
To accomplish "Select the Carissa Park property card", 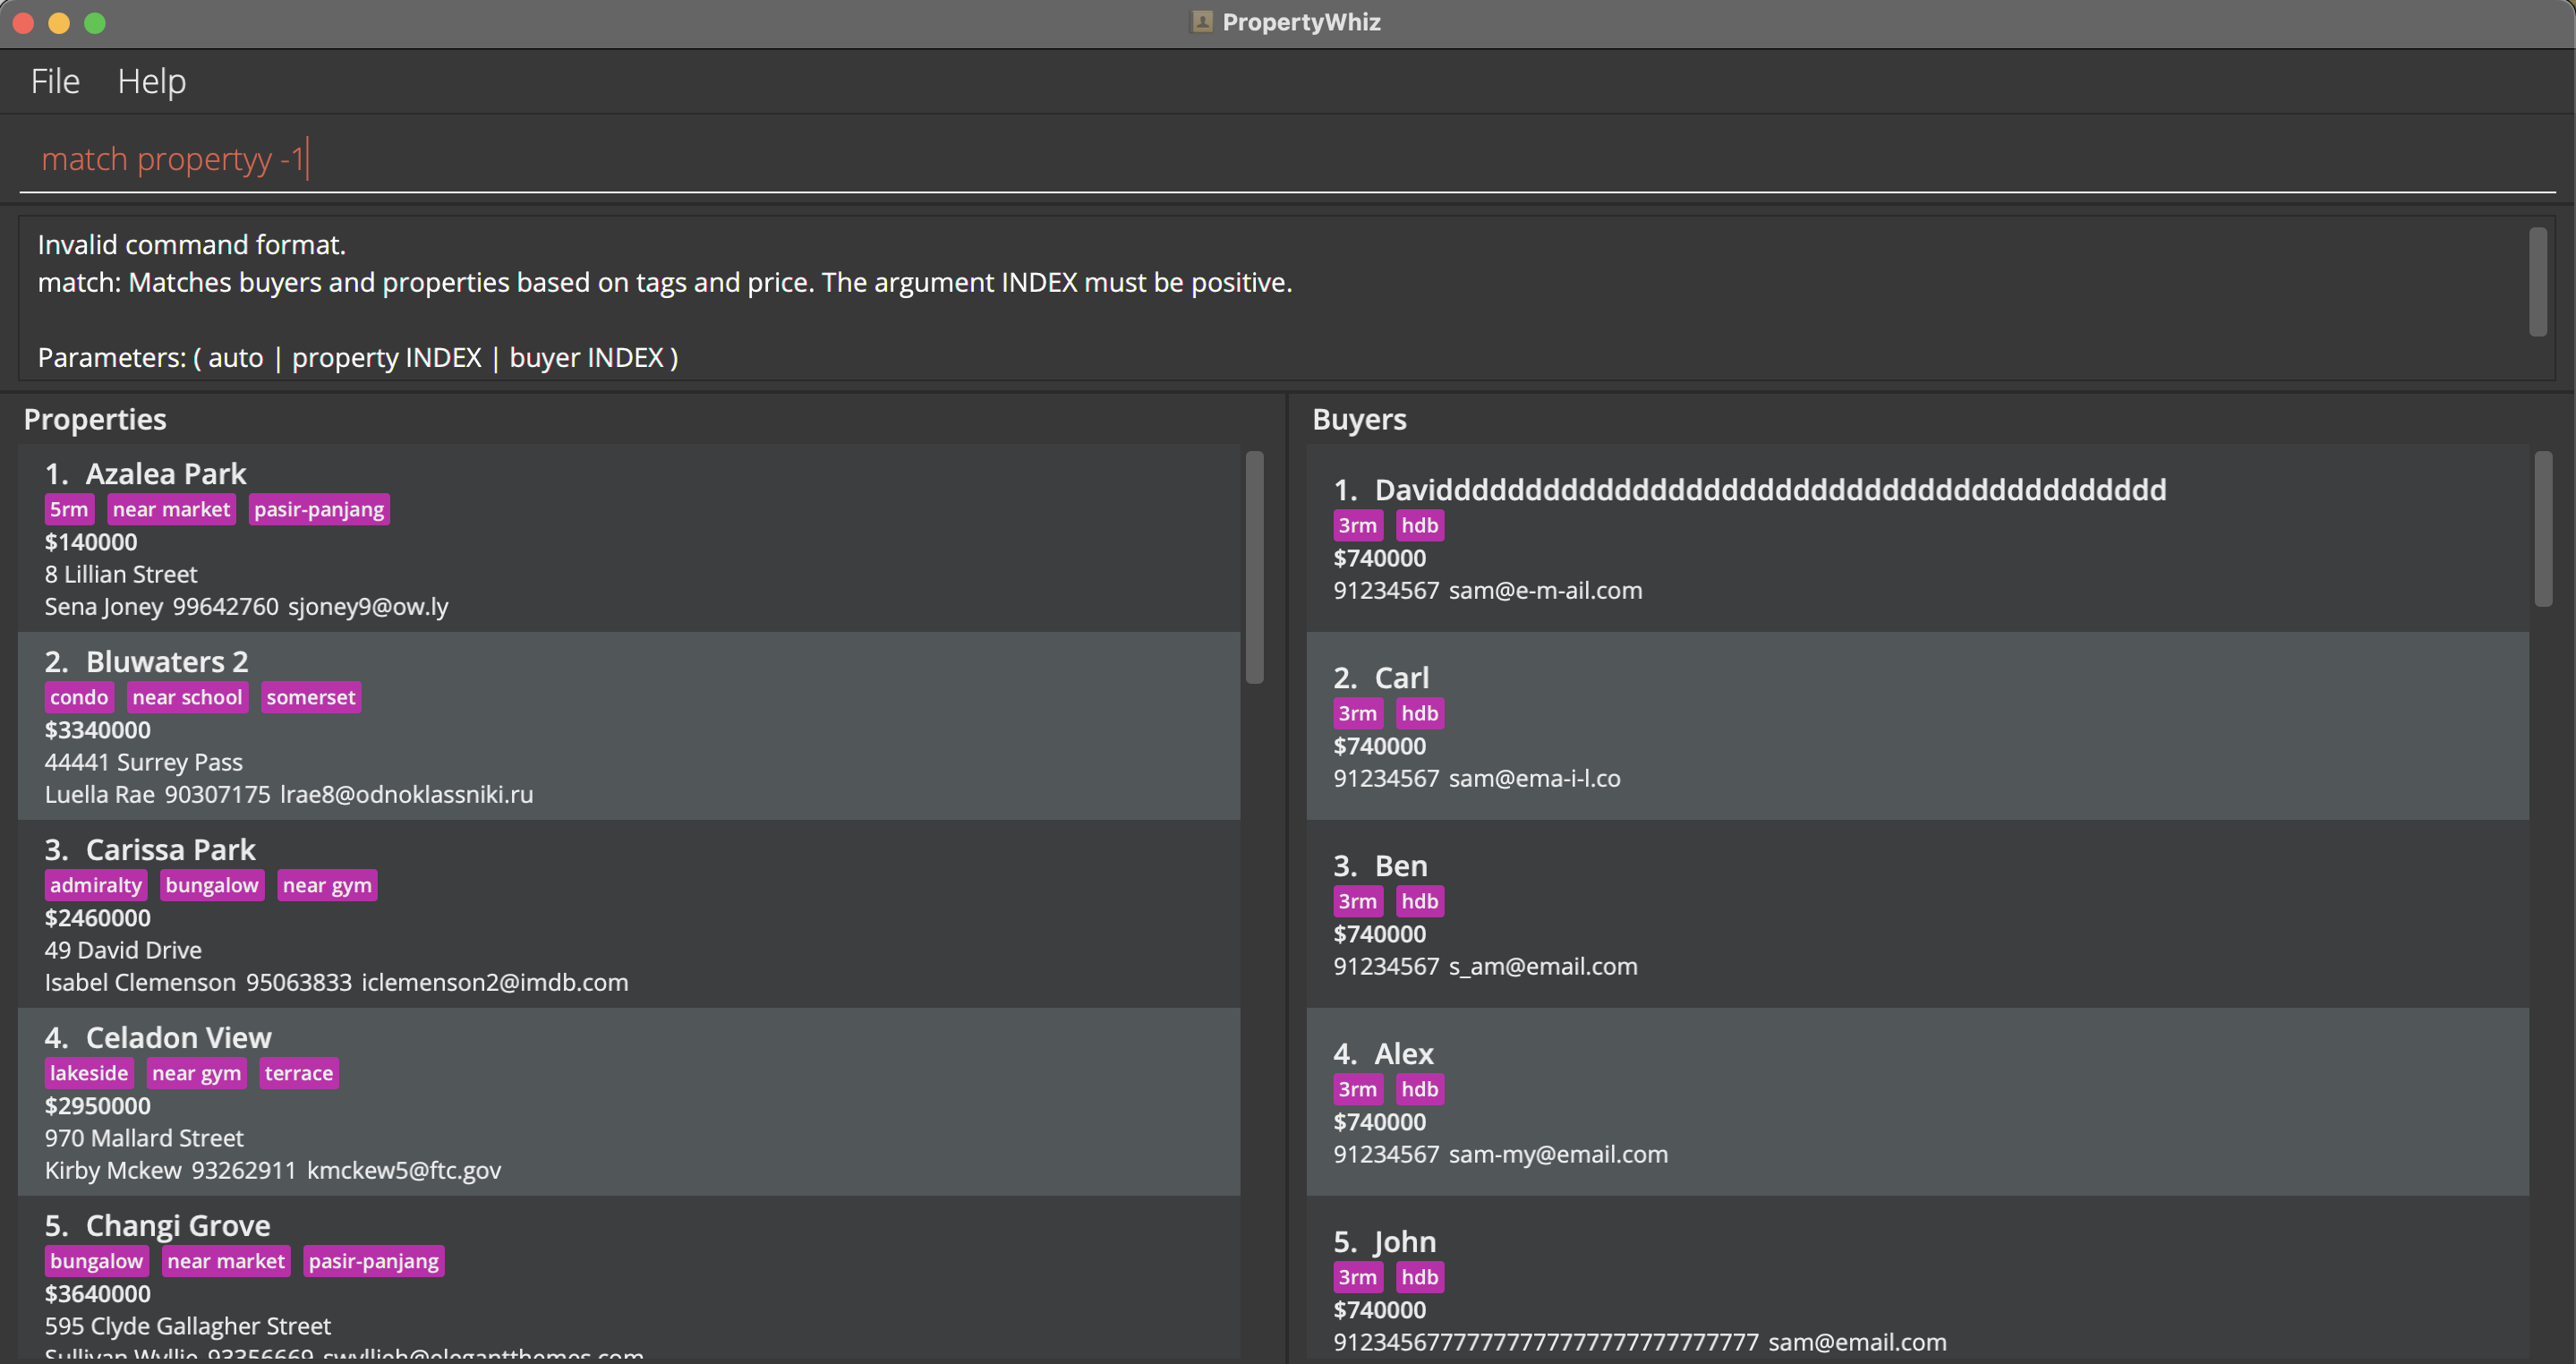I will pos(628,914).
